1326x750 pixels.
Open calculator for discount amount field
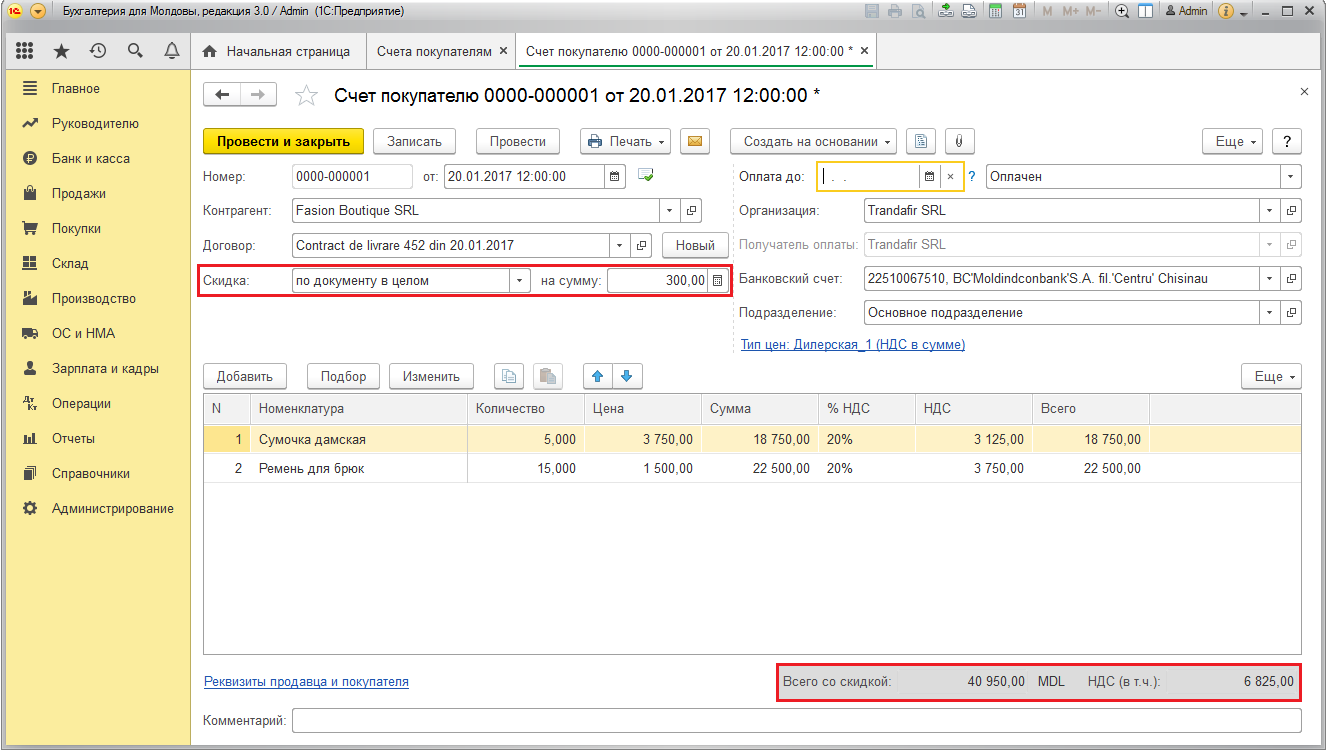[x=717, y=281]
